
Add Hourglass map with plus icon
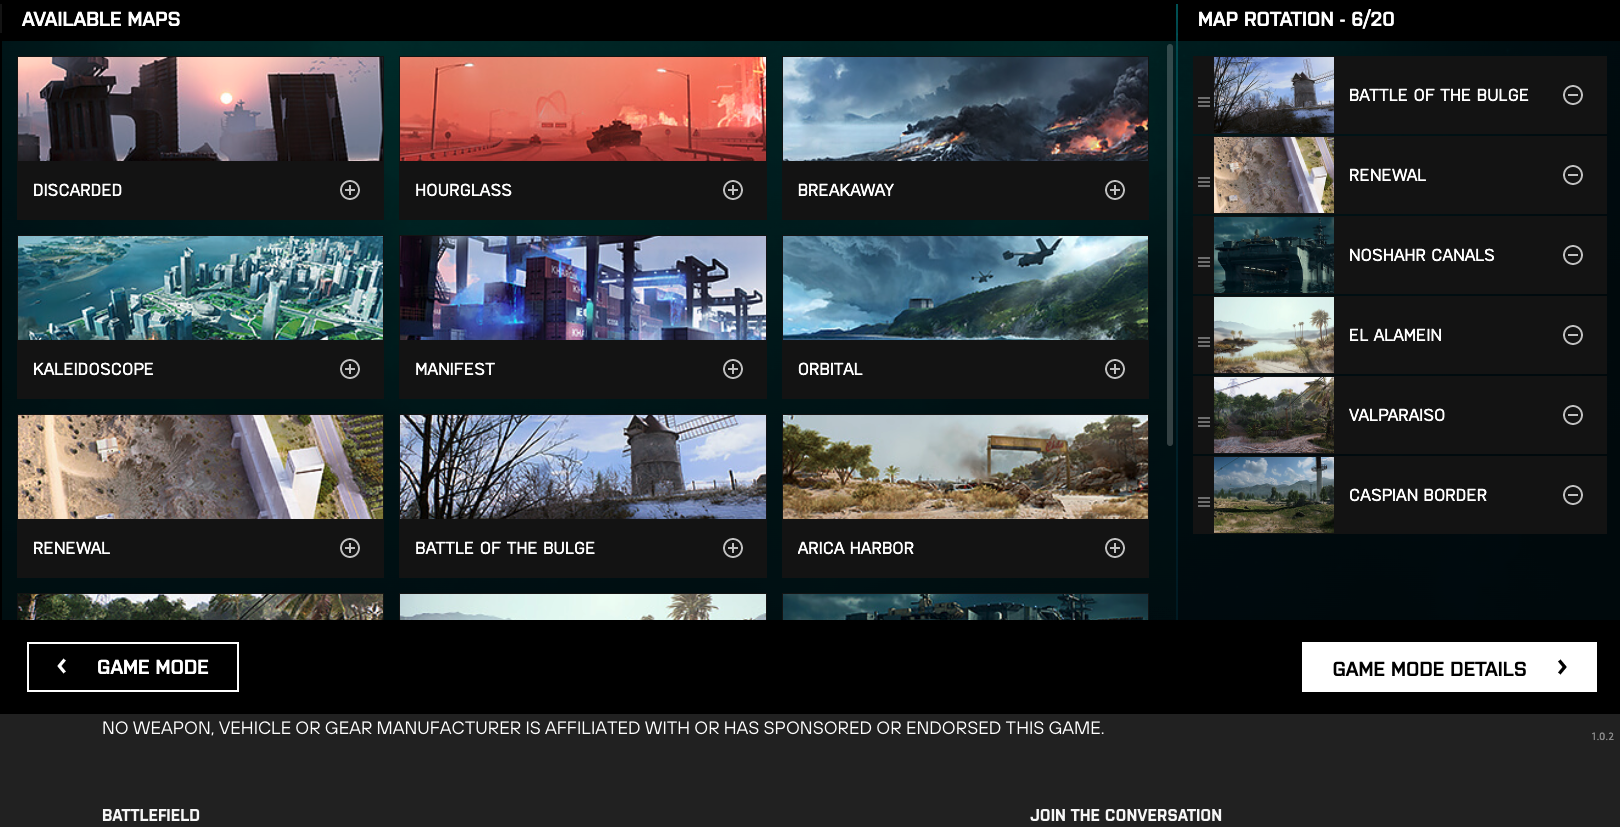click(x=733, y=190)
